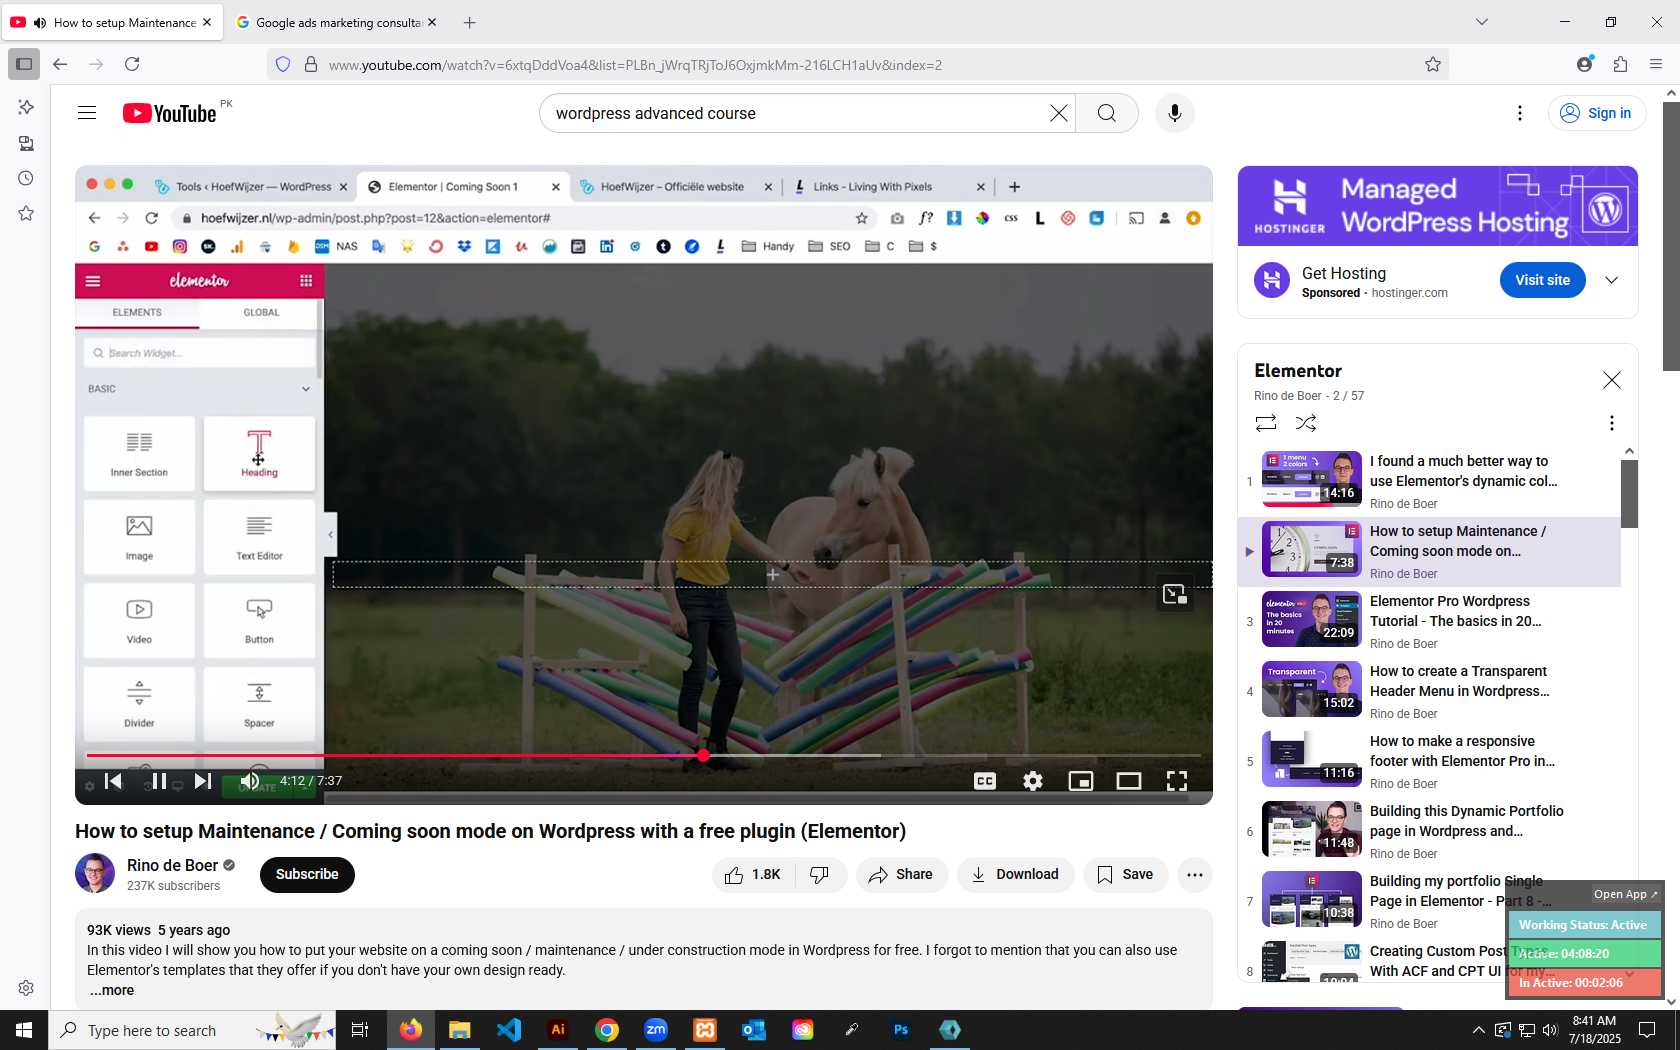
Task: Open Visual Studio Code from the taskbar
Action: coord(509,1030)
